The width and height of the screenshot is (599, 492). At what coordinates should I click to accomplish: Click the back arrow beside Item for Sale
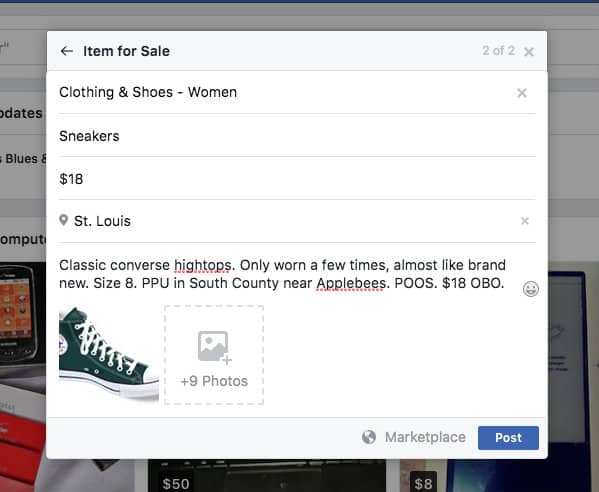(x=67, y=51)
